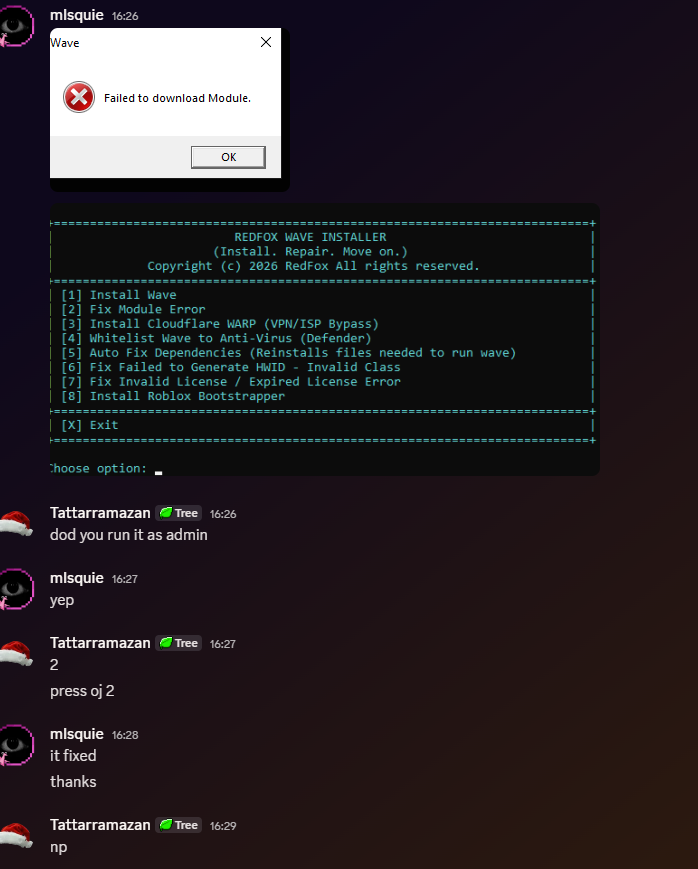Click 'dod you run it as admin' message
Screen dimensions: 698x869
(129, 535)
